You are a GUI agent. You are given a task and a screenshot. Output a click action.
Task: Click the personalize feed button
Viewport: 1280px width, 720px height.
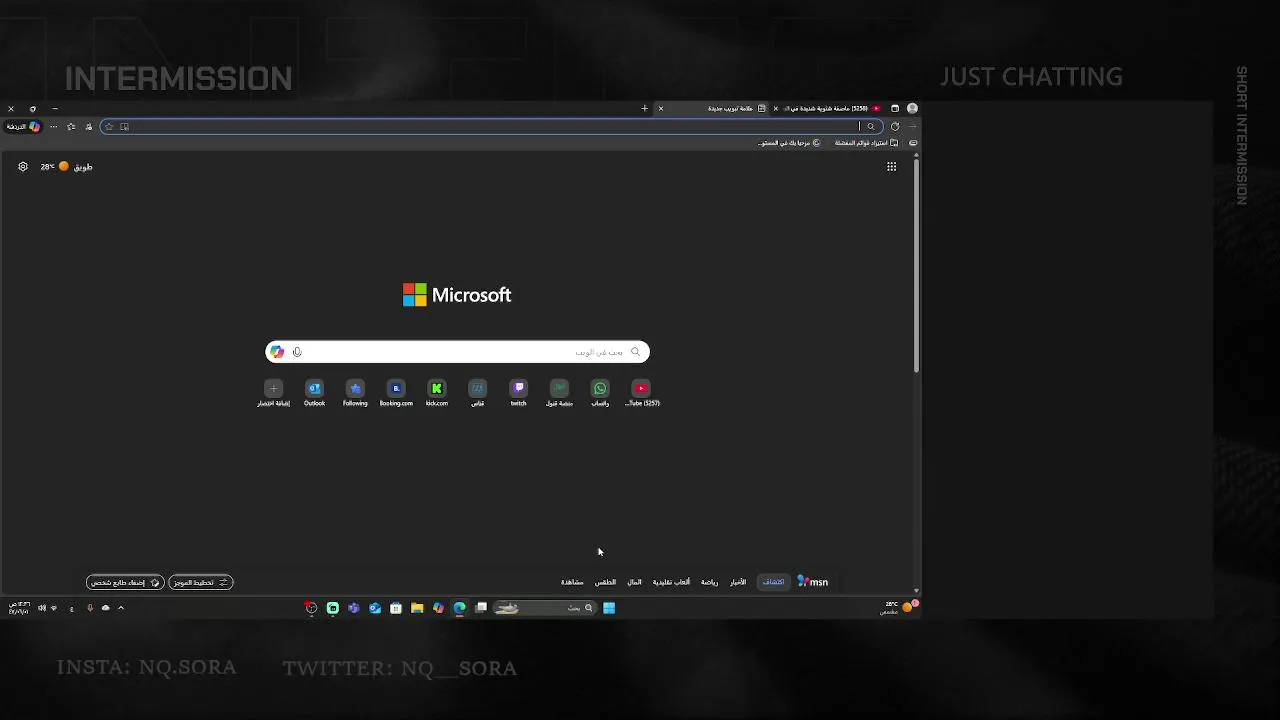125,582
